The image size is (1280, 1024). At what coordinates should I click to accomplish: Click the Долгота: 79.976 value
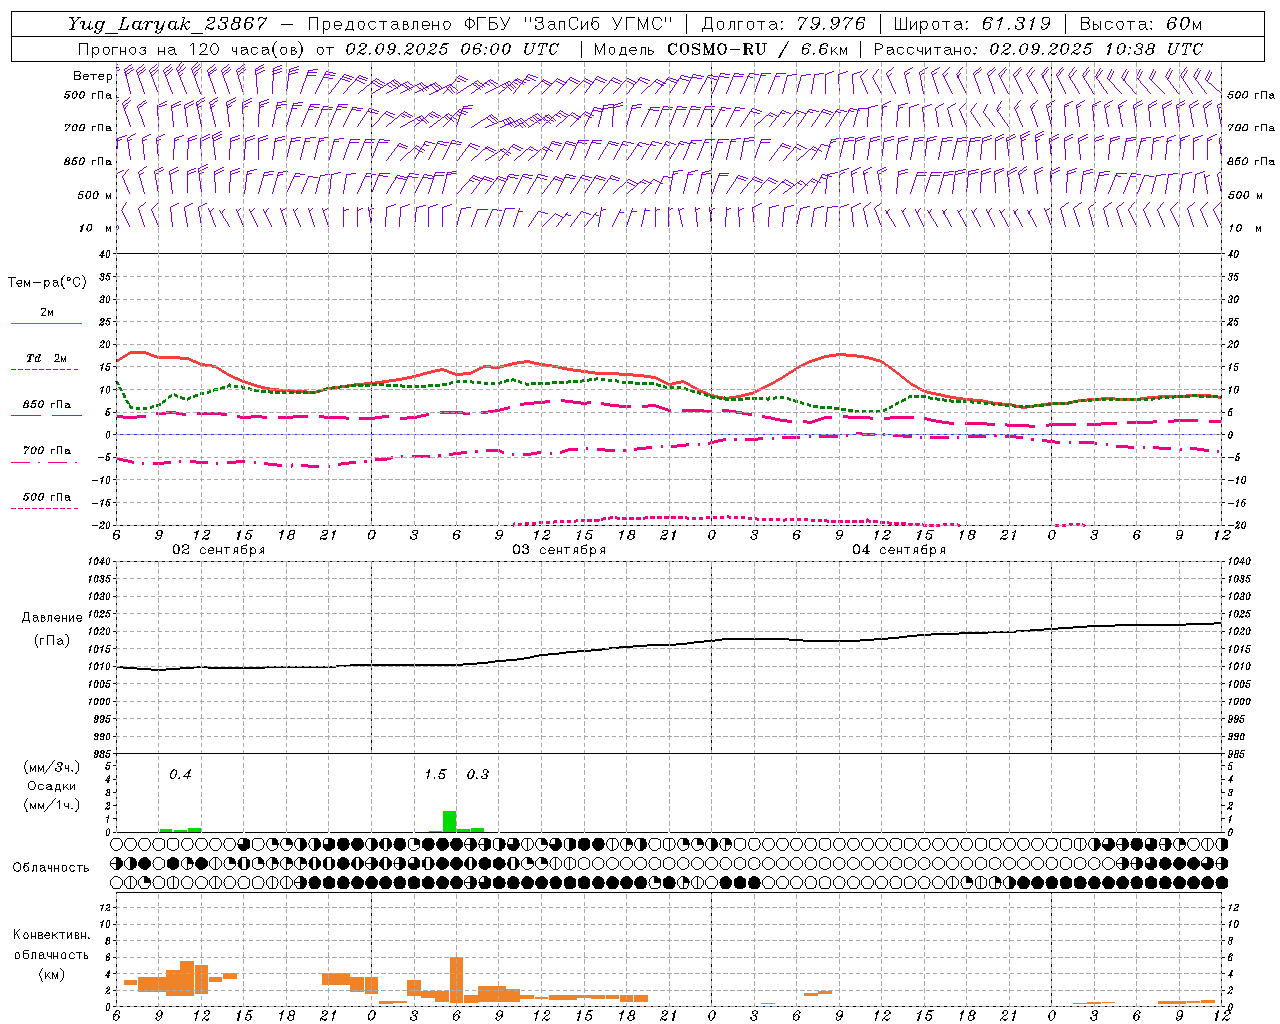pos(784,24)
